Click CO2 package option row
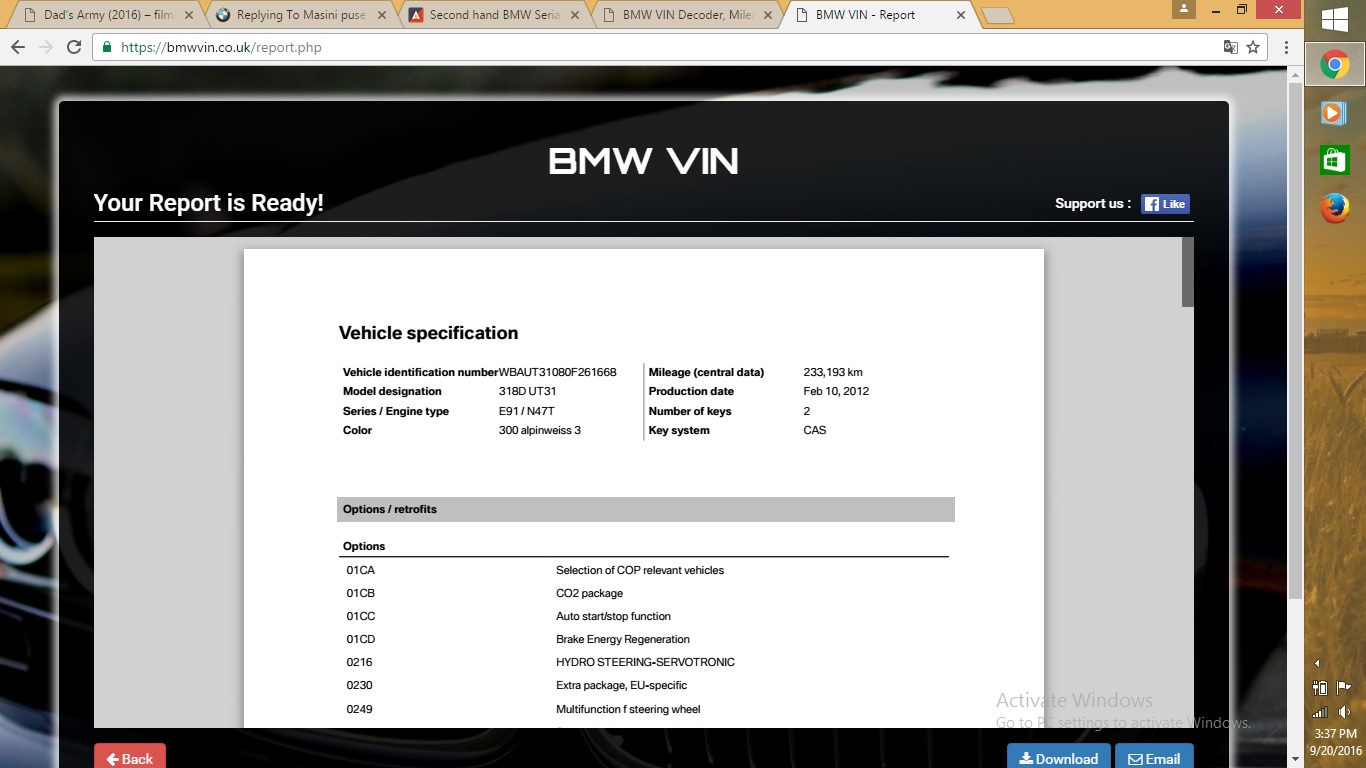Screen dimensions: 1366x768 coord(646,593)
